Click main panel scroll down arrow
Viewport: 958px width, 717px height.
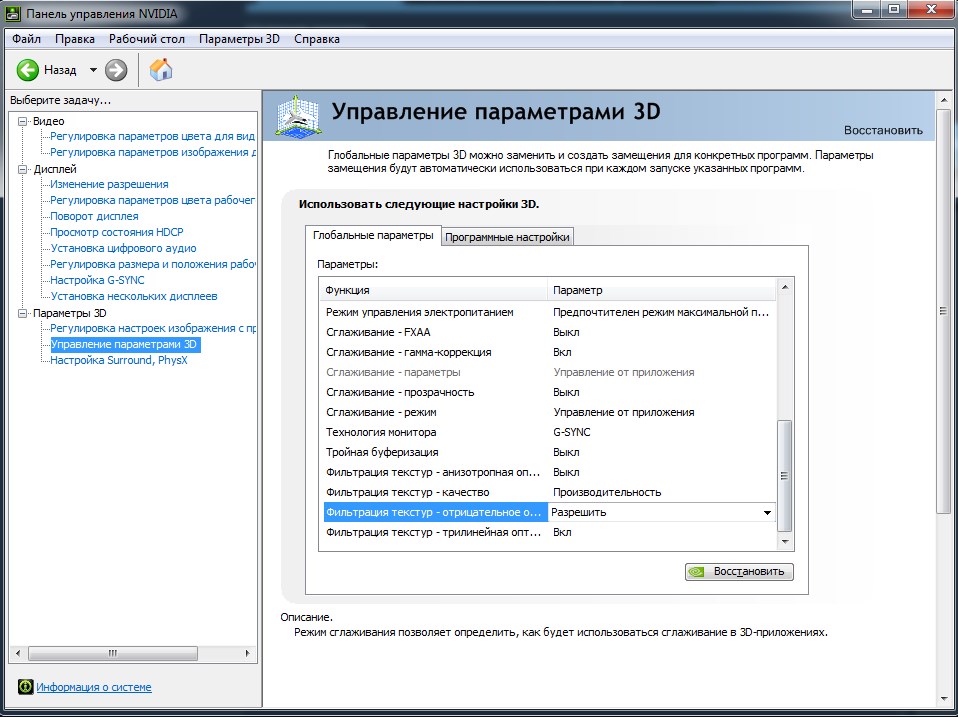pos(944,699)
